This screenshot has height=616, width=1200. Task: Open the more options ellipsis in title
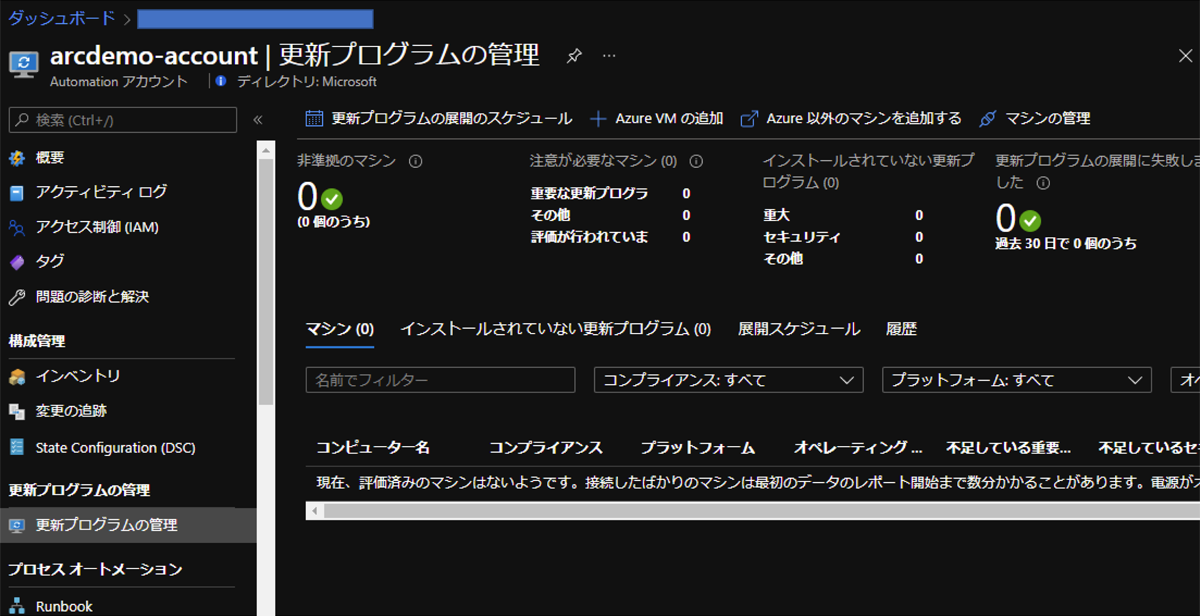[609, 56]
